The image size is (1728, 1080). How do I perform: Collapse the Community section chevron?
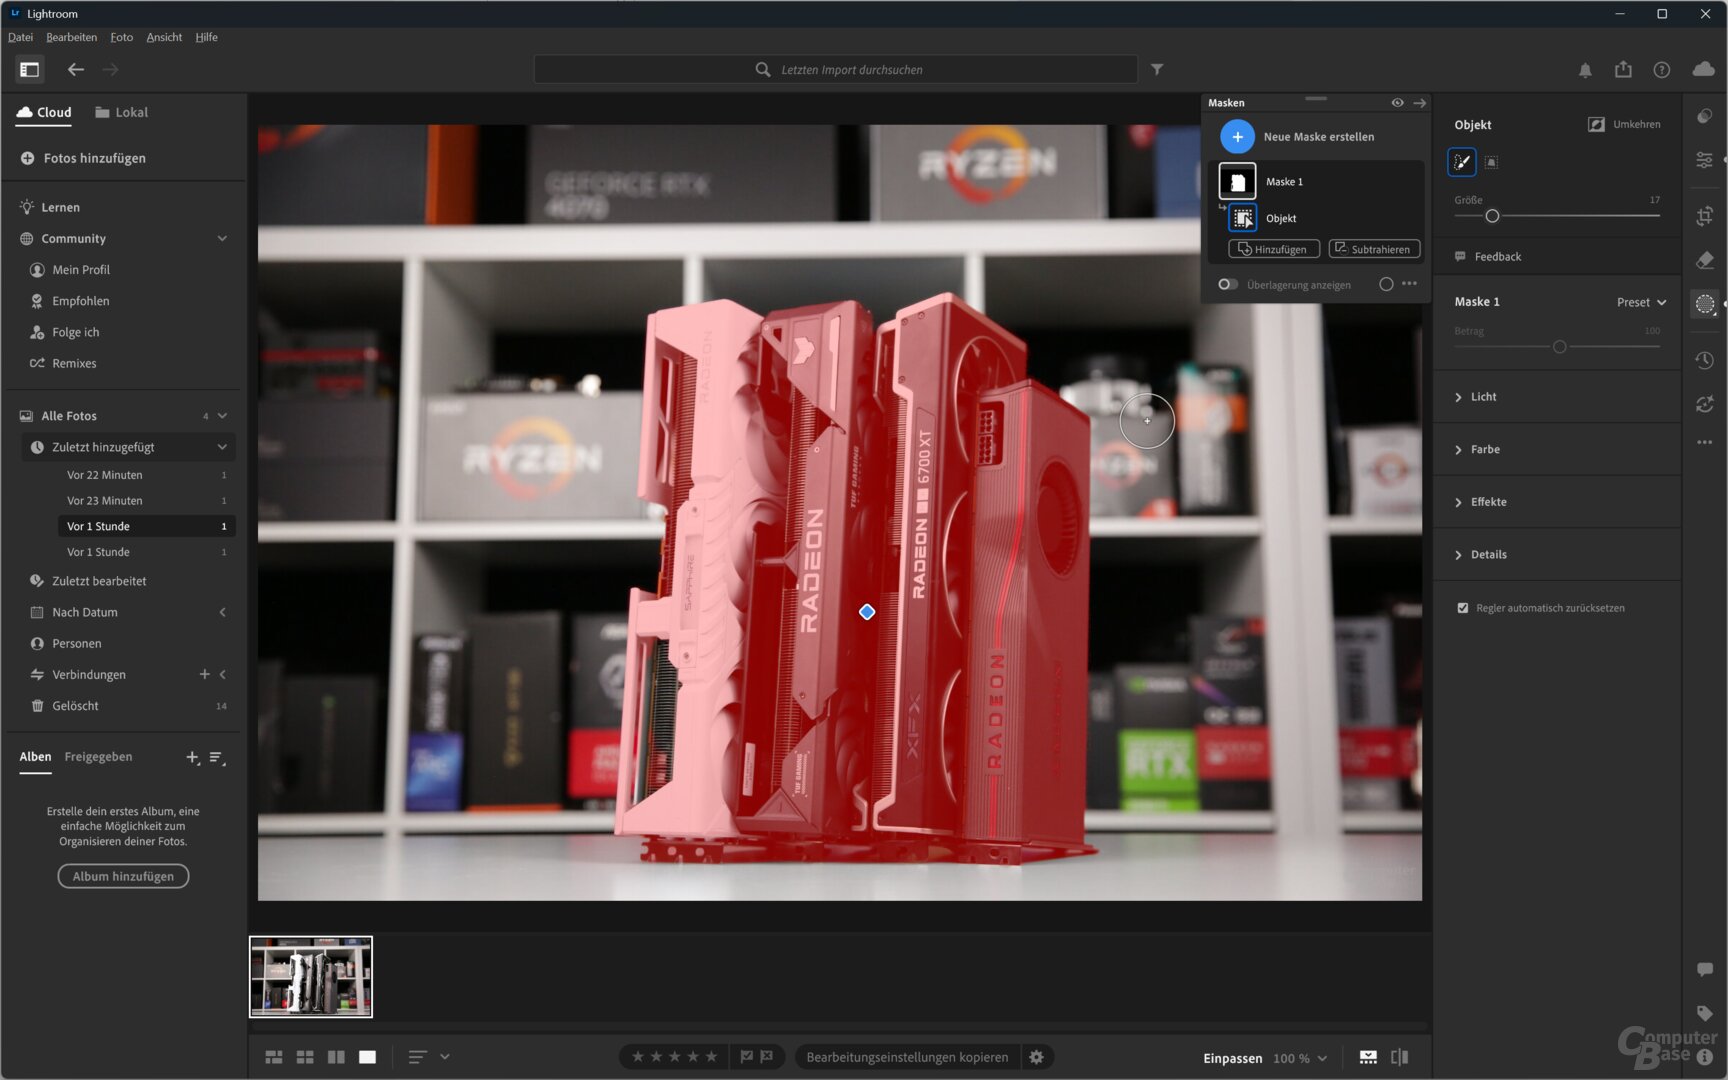(222, 238)
